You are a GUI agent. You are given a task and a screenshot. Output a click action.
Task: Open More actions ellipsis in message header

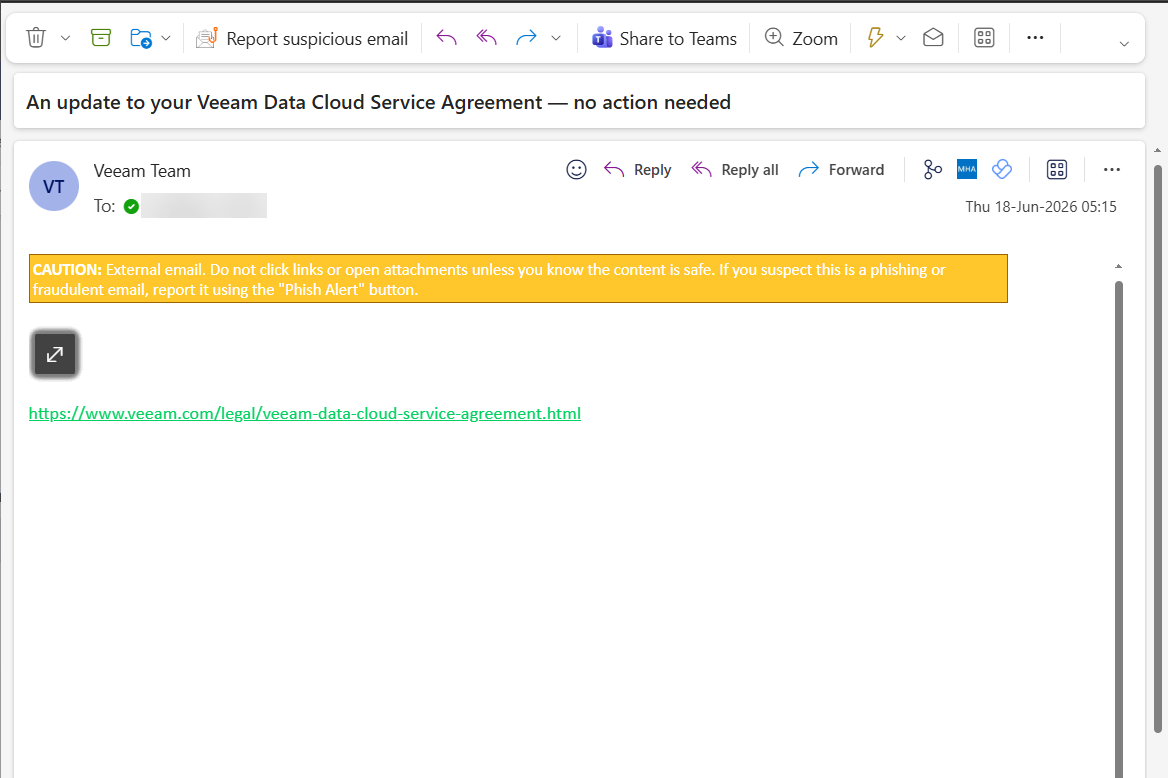[1111, 170]
